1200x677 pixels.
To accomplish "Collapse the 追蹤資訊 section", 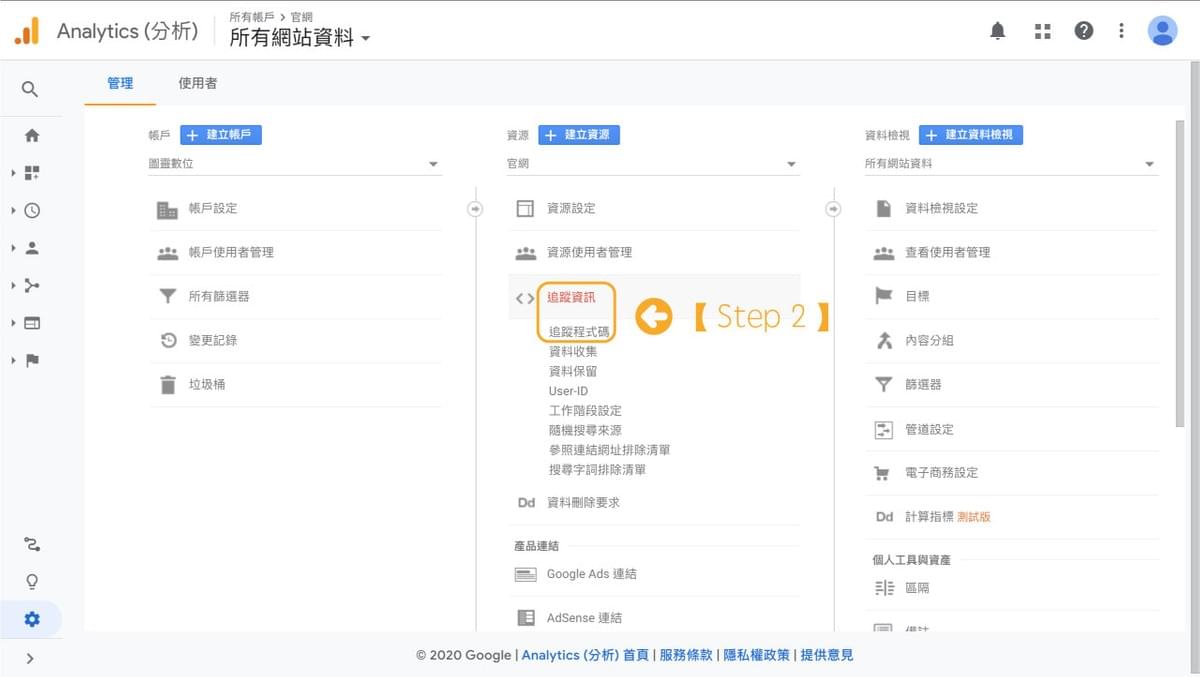I will pyautogui.click(x=571, y=297).
